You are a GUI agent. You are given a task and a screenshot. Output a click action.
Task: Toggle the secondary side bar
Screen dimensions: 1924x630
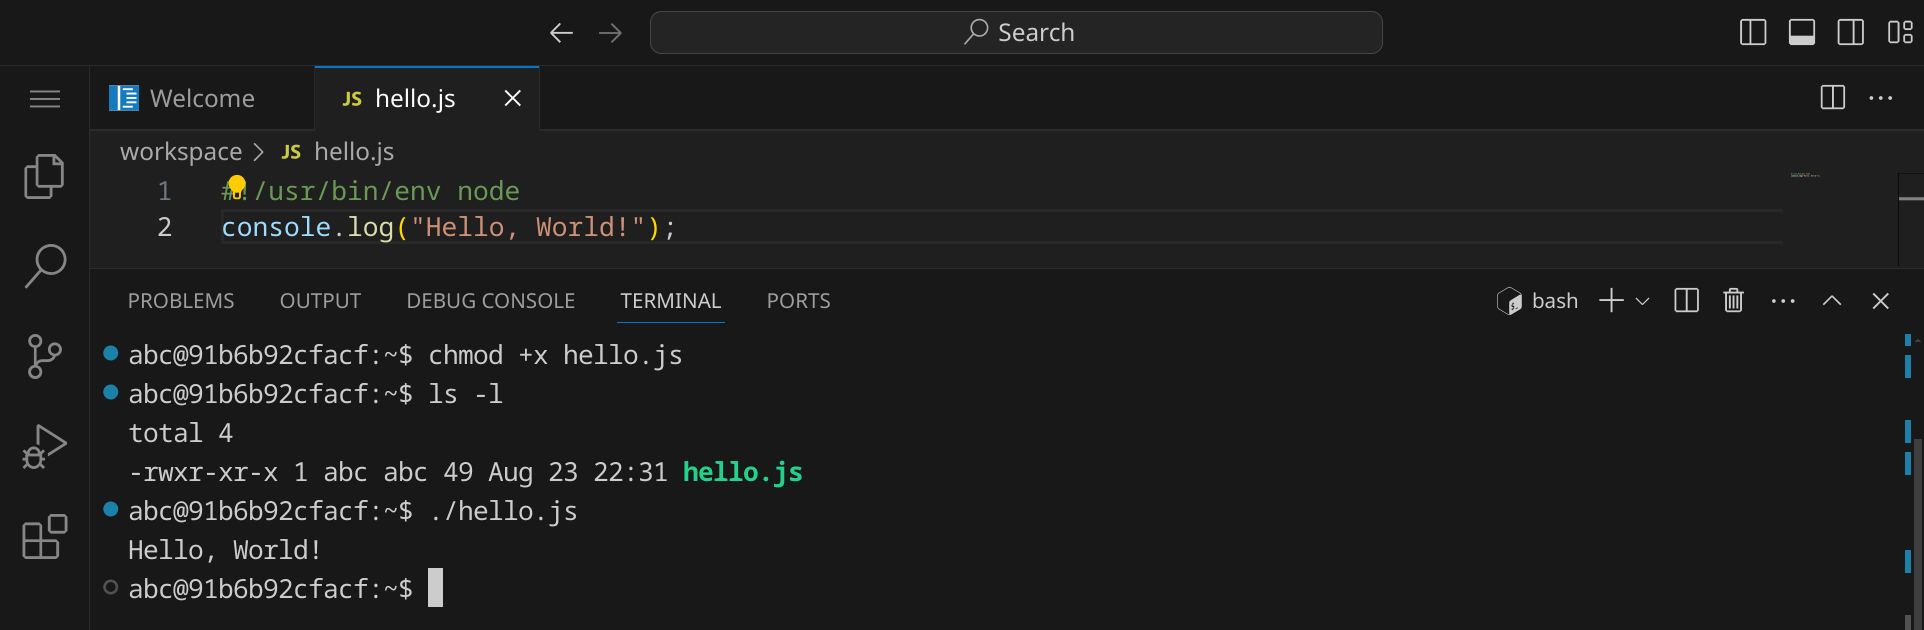[1851, 33]
